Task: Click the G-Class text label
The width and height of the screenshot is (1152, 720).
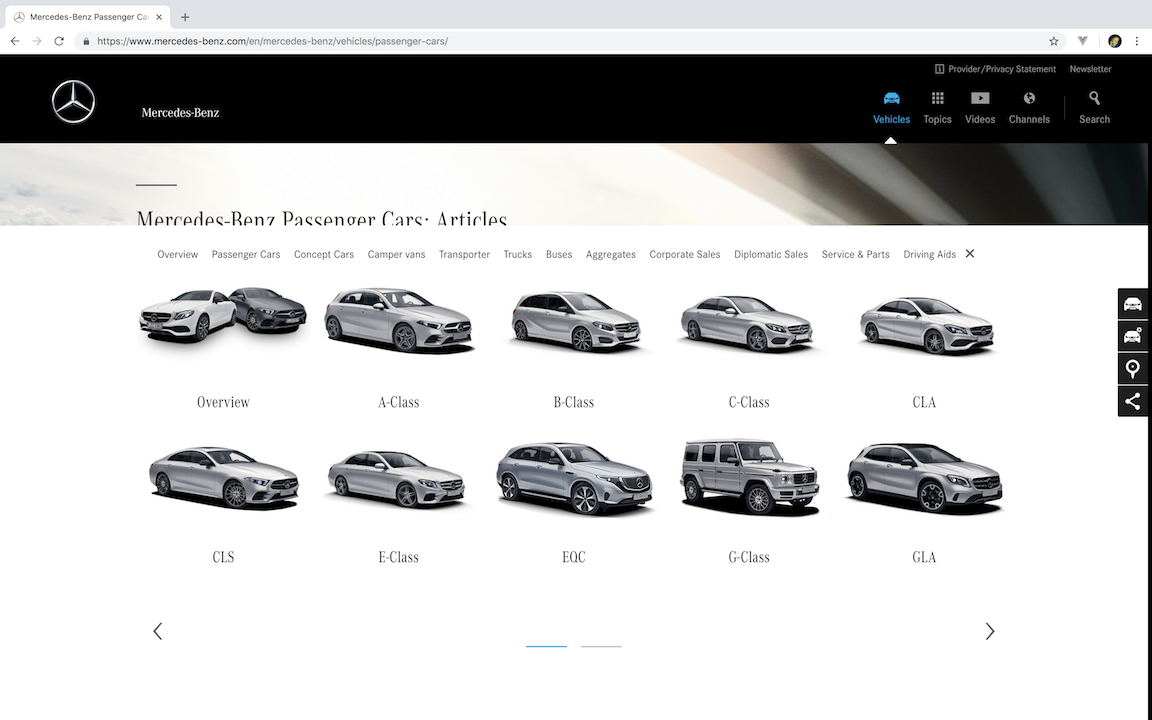Action: tap(749, 557)
